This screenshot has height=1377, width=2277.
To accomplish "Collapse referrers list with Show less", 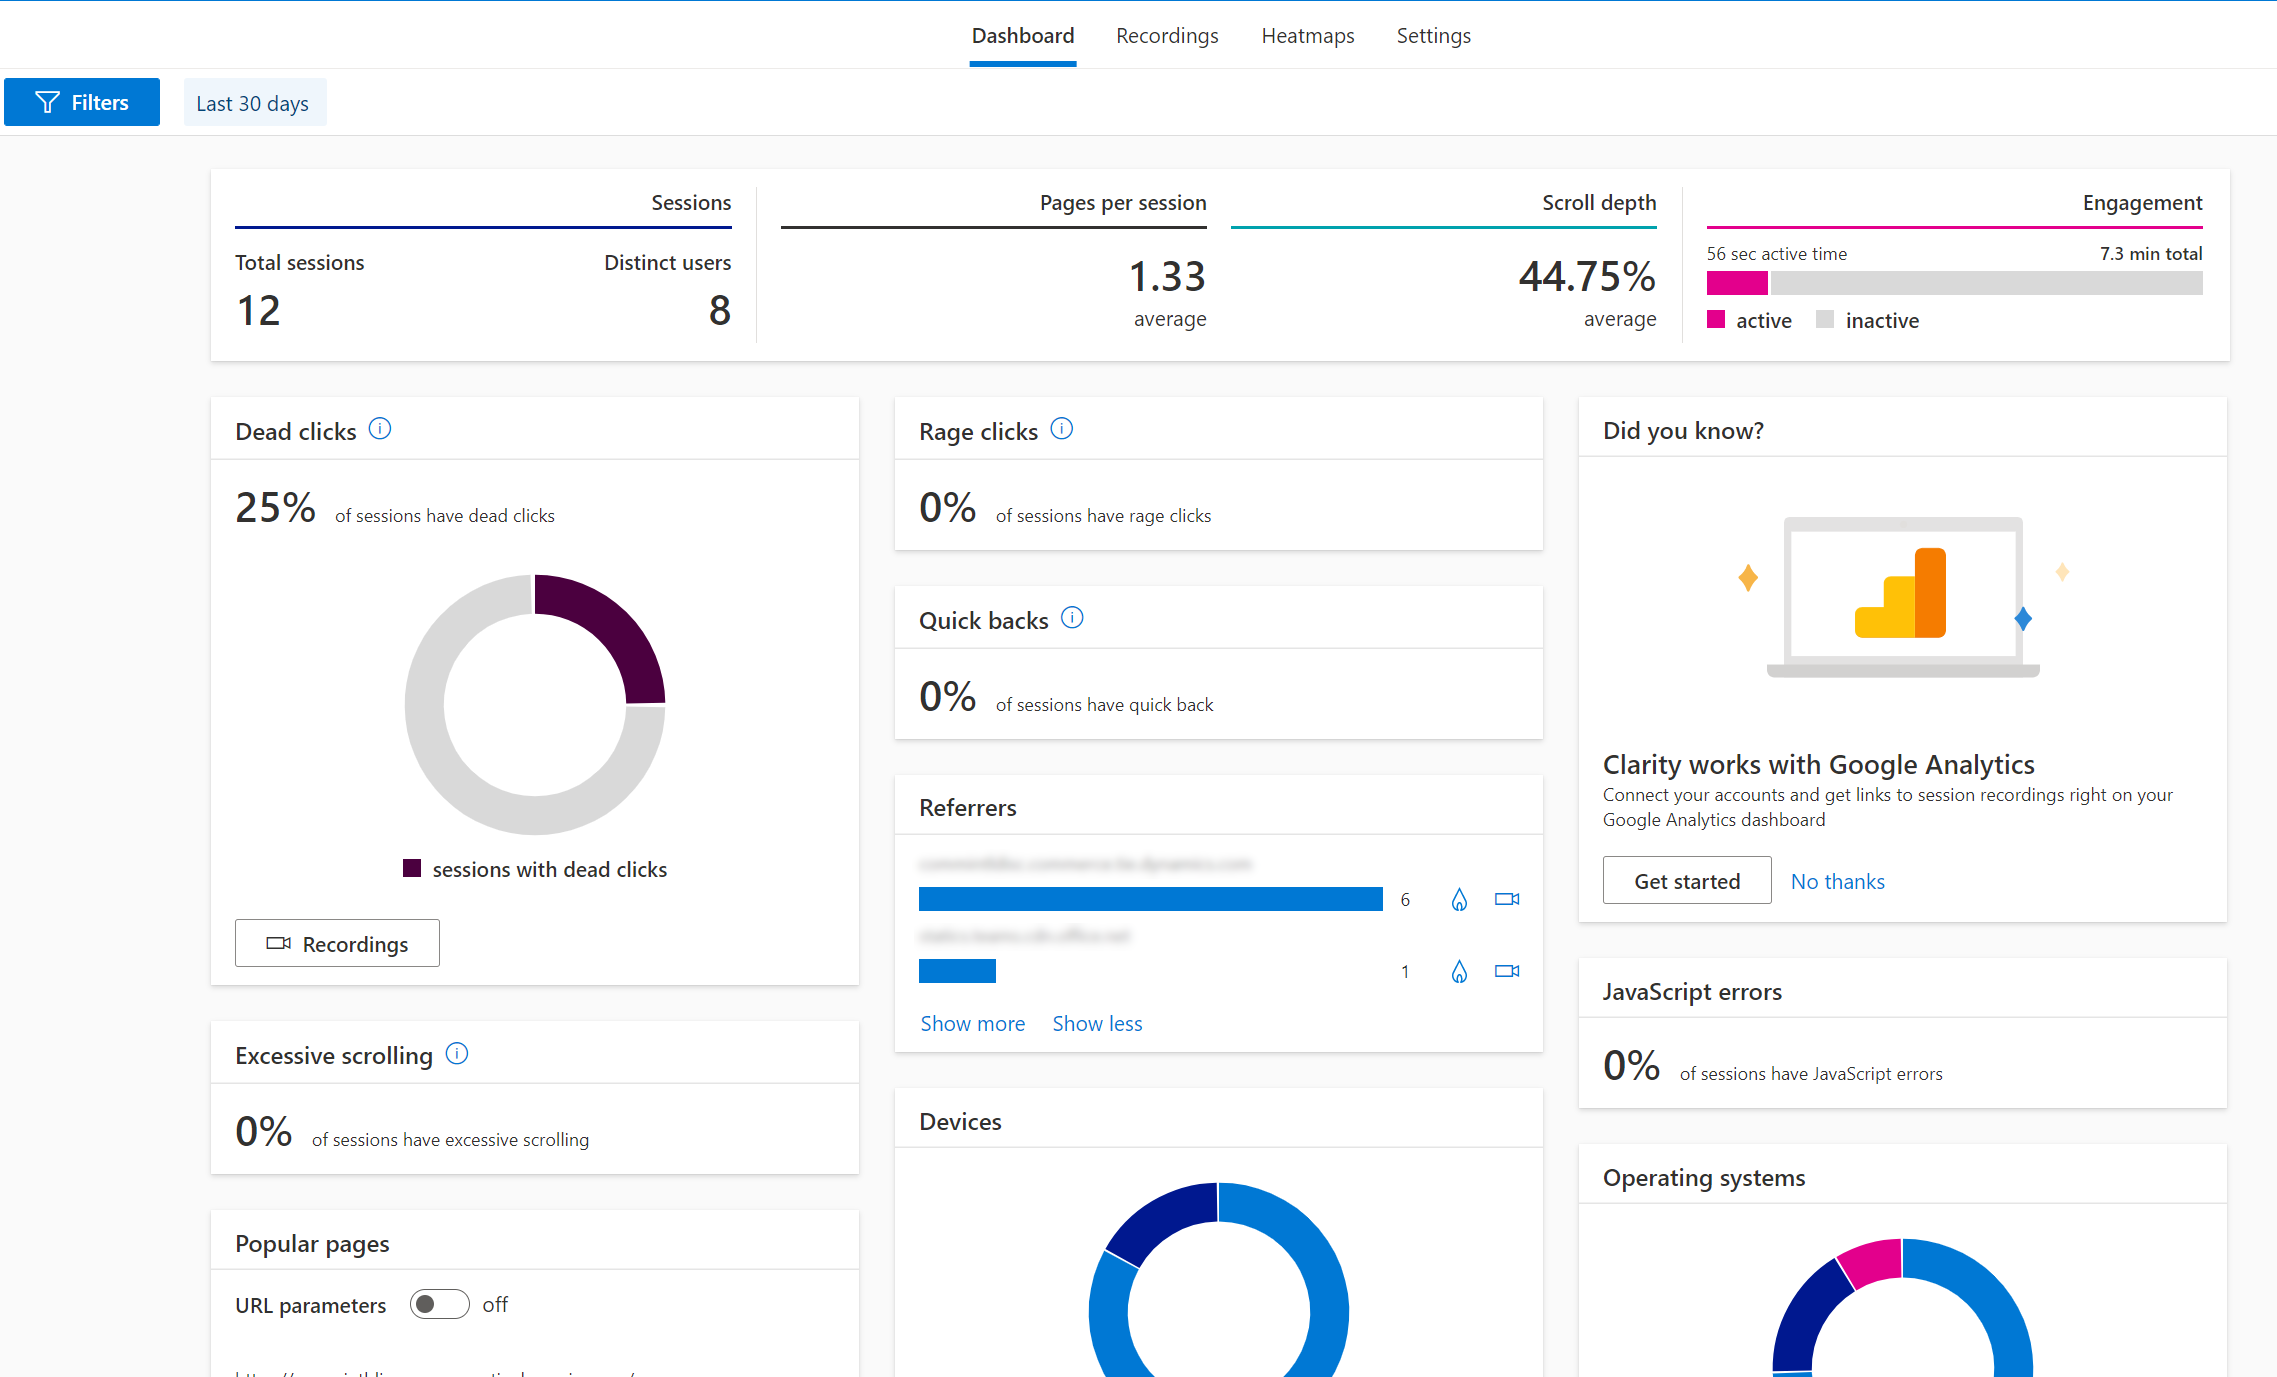I will pos(1098,1023).
